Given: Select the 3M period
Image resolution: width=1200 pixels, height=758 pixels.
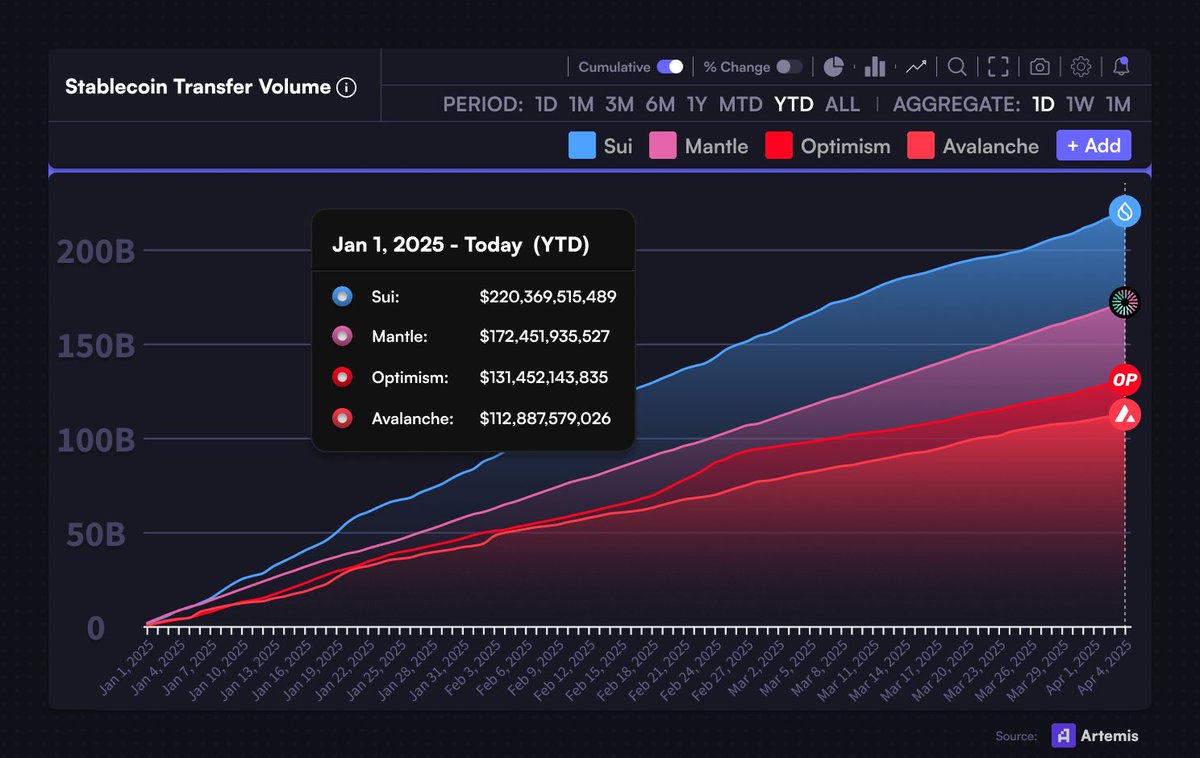Looking at the screenshot, I should pyautogui.click(x=620, y=104).
